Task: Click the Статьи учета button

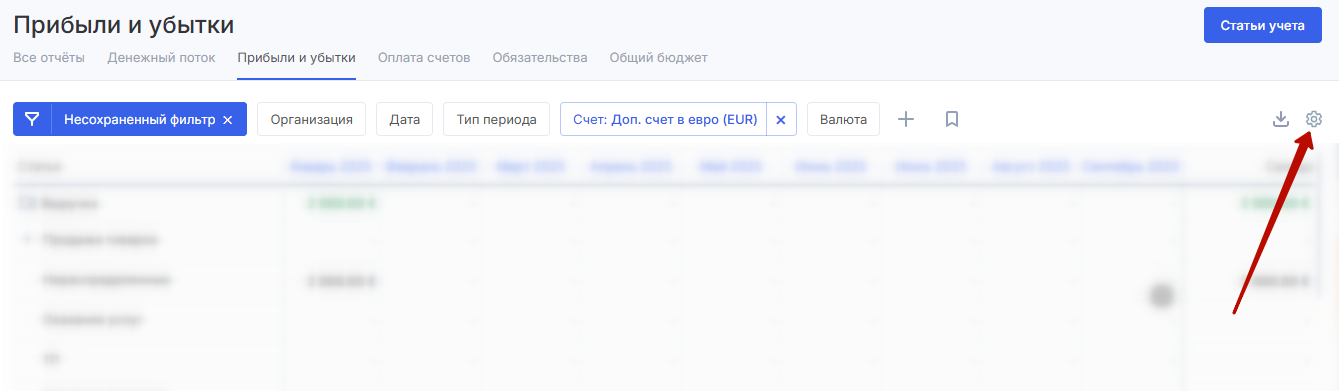Action: point(1263,25)
